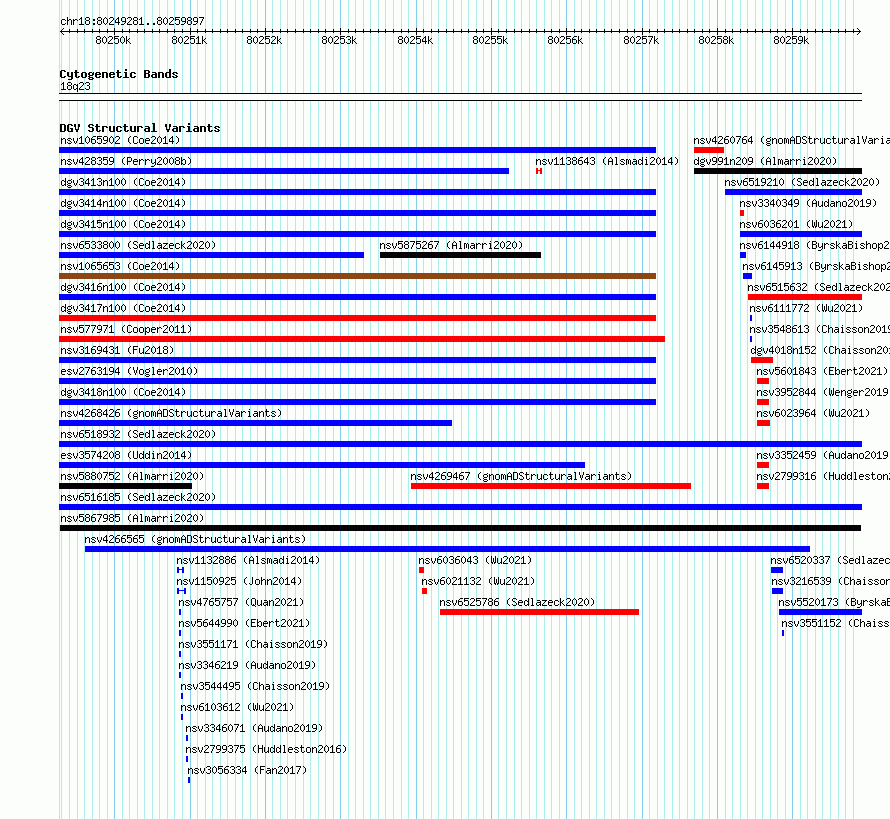The height and width of the screenshot is (819, 890).
Task: Click nsv3551152 (Chaisson) label
Action: point(836,623)
